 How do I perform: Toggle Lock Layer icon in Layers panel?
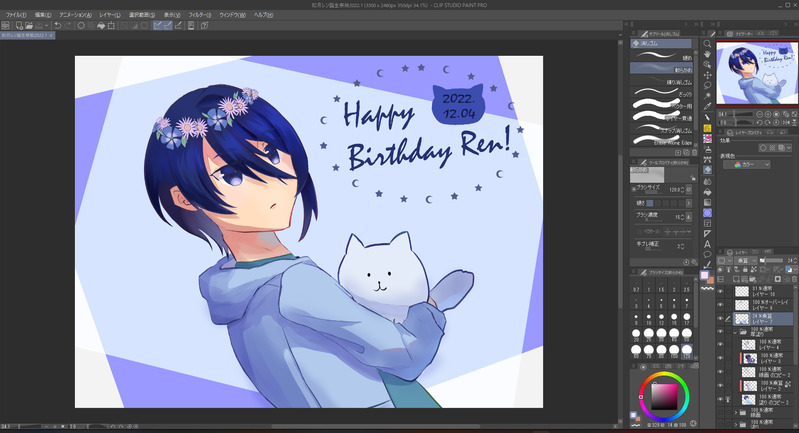[x=745, y=269]
